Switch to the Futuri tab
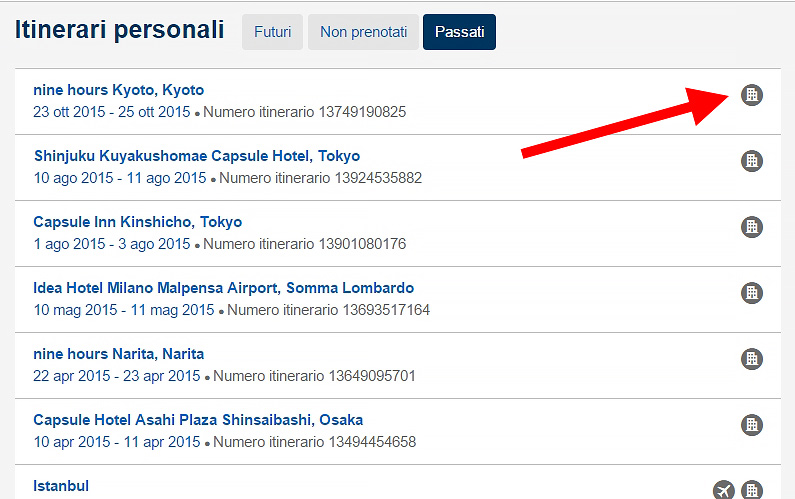 click(x=272, y=32)
